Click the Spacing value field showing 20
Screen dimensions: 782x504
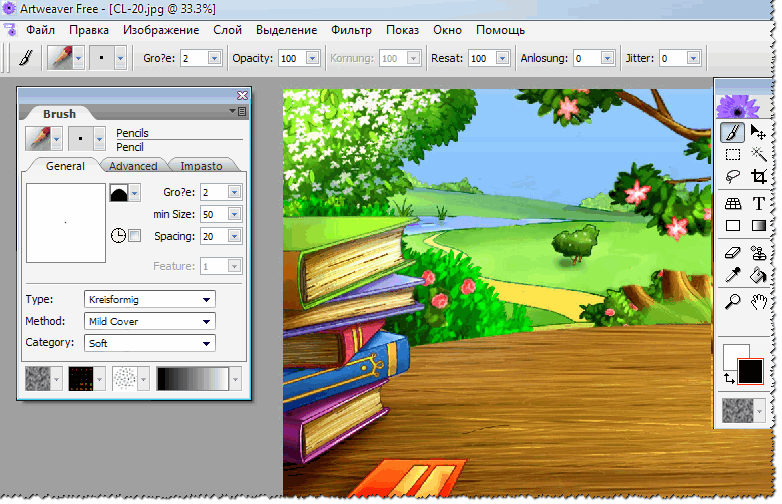click(x=214, y=236)
